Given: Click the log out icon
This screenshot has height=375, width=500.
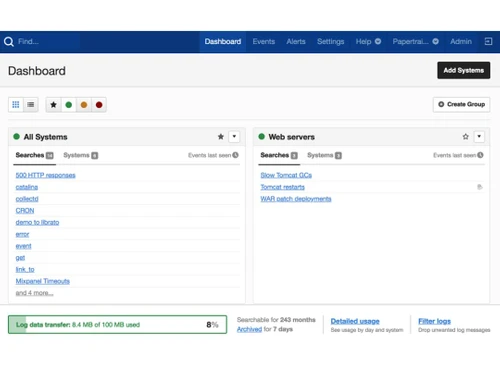Looking at the screenshot, I should pyautogui.click(x=488, y=42).
